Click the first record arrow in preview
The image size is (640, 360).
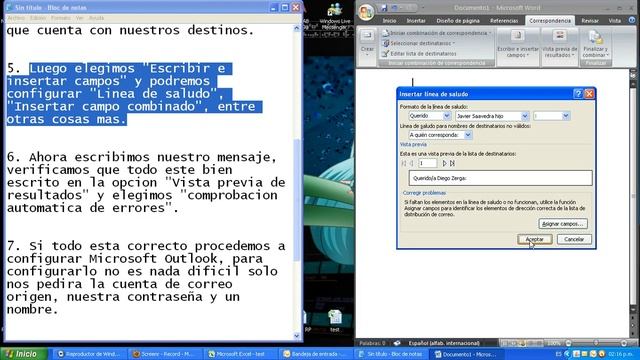(x=404, y=163)
